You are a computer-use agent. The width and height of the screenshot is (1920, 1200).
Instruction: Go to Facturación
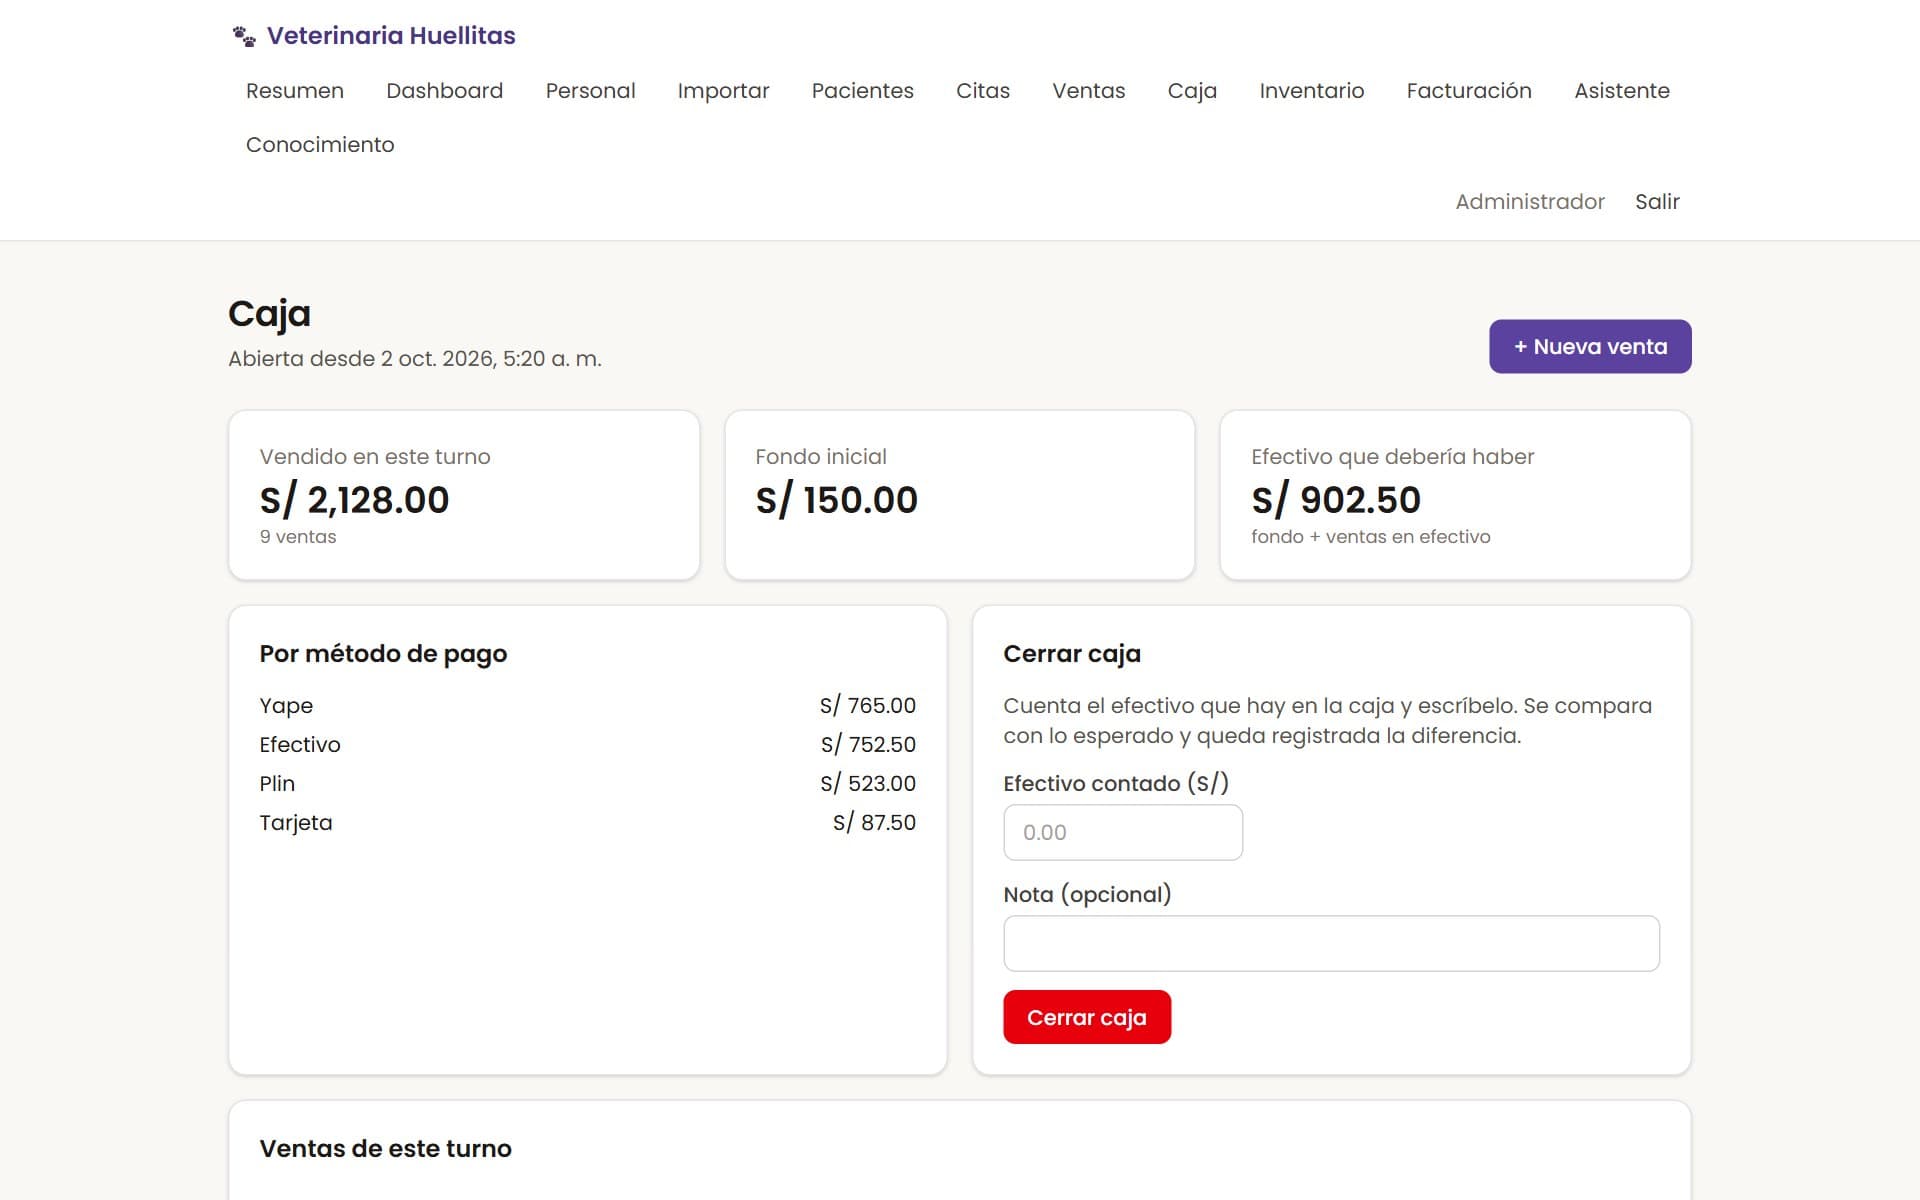1468,91
